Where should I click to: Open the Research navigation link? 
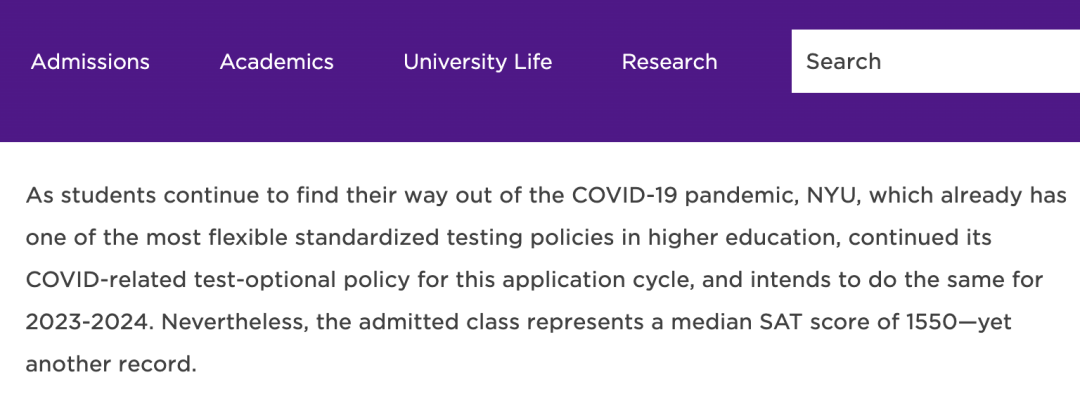(669, 62)
